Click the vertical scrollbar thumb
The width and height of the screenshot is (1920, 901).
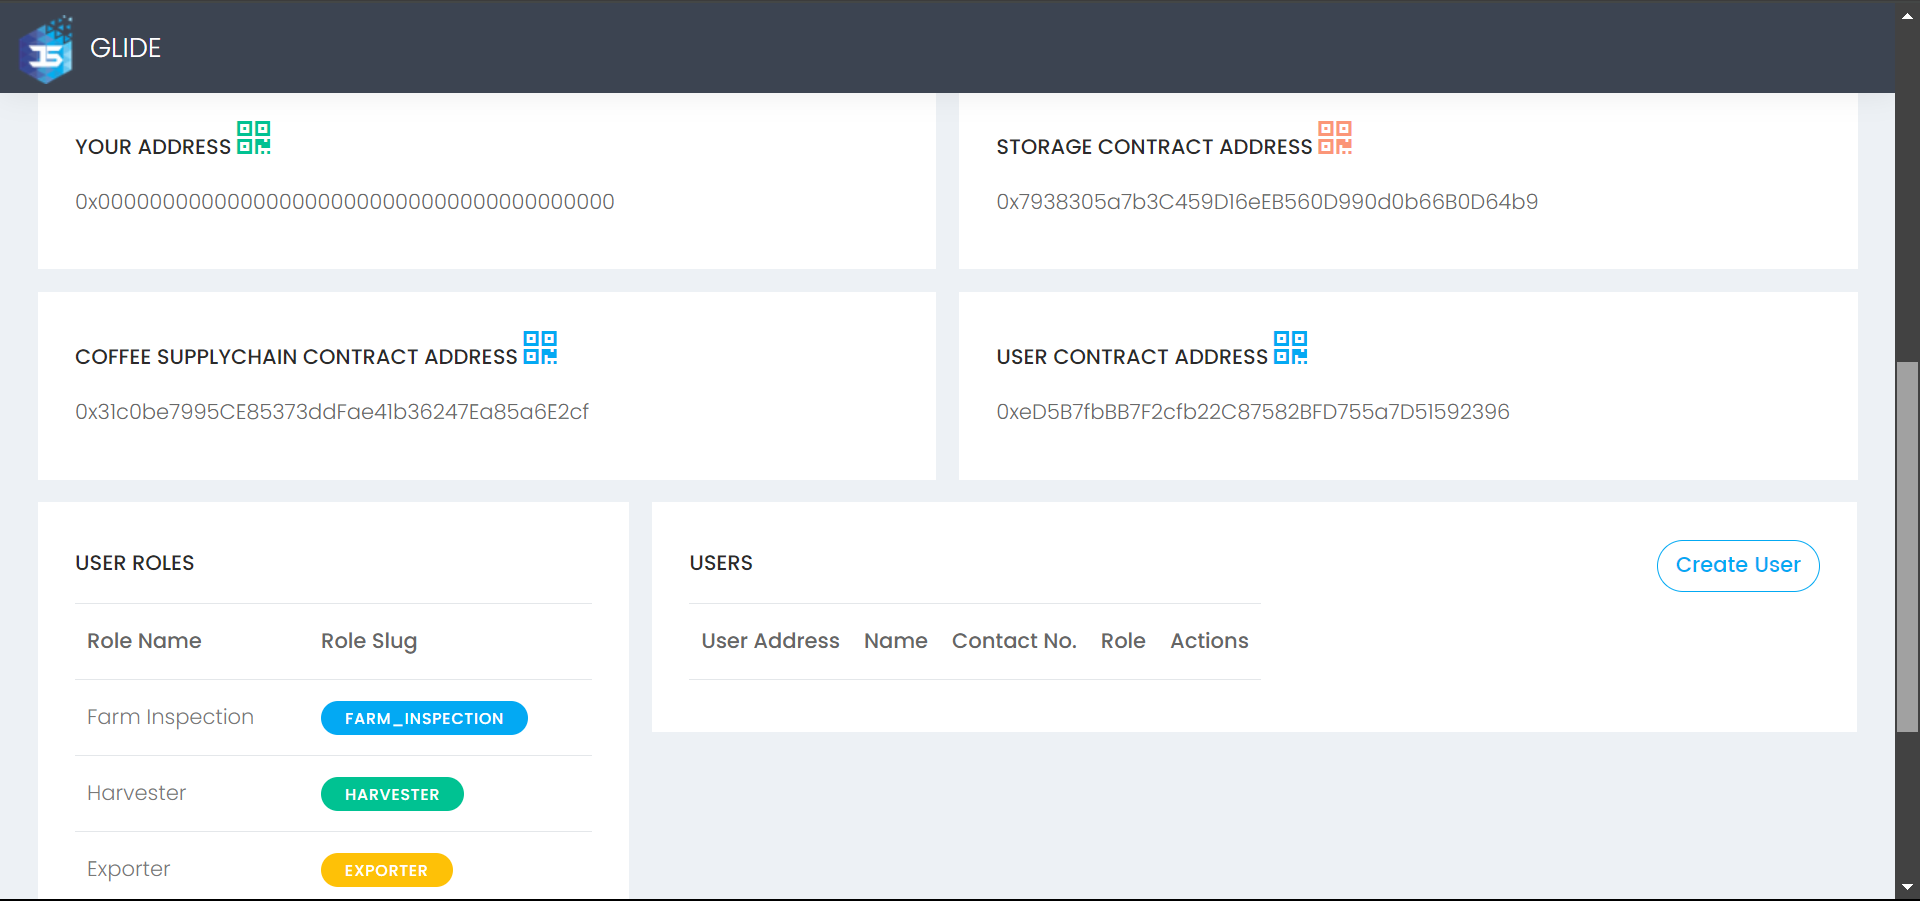[x=1907, y=546]
